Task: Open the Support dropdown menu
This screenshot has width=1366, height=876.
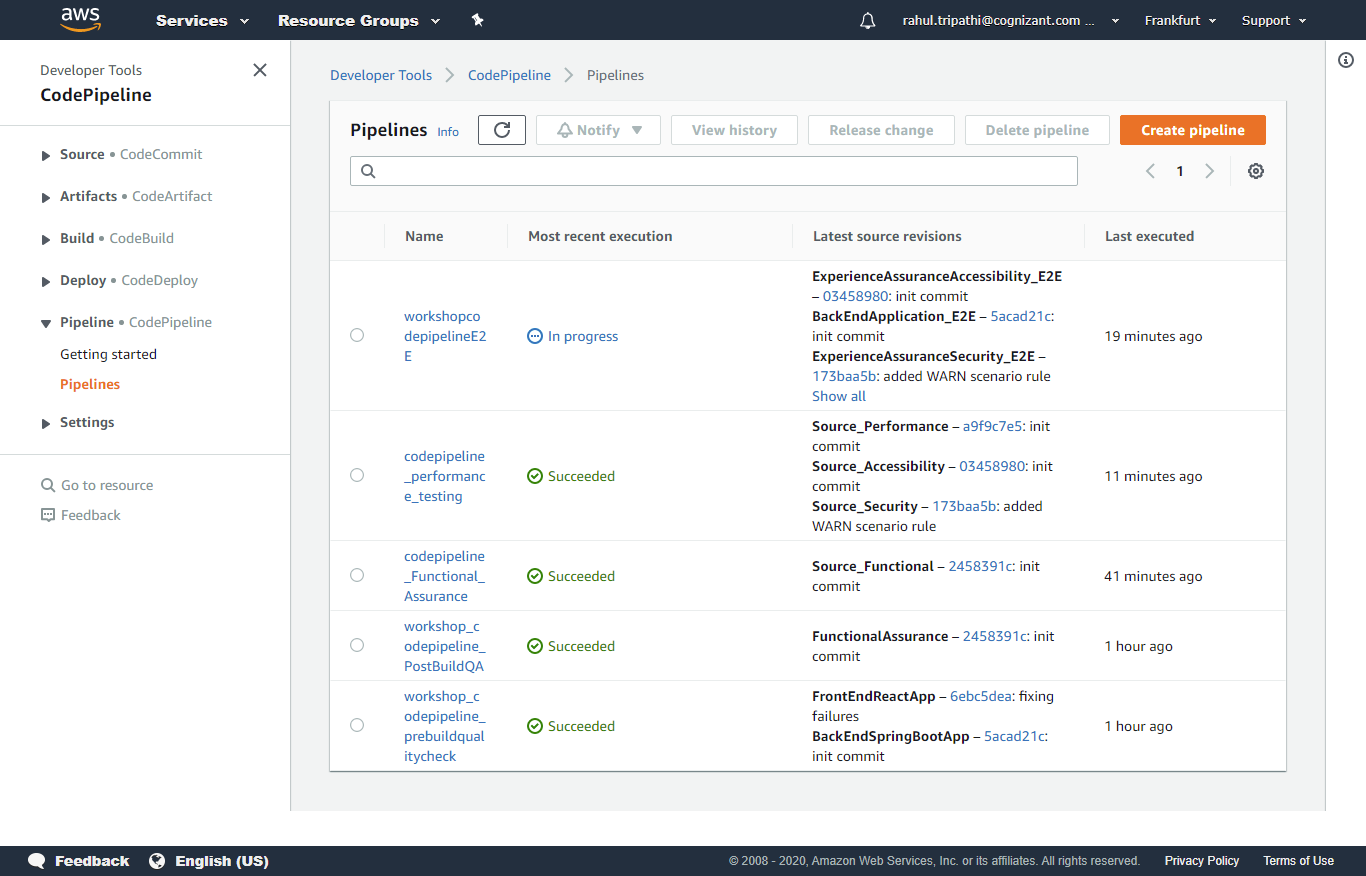Action: pos(1274,20)
